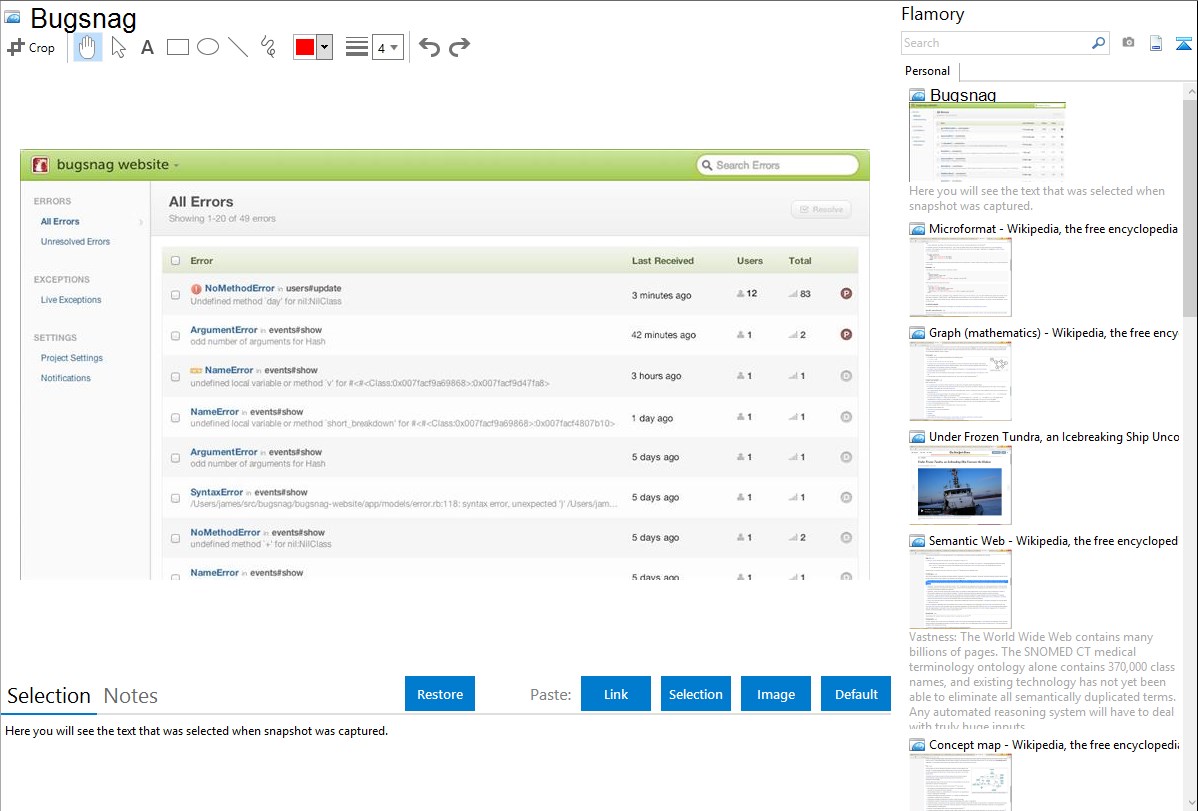Image resolution: width=1198 pixels, height=811 pixels.
Task: Open the Personal tab in Flamory panel
Action: pyautogui.click(x=927, y=71)
